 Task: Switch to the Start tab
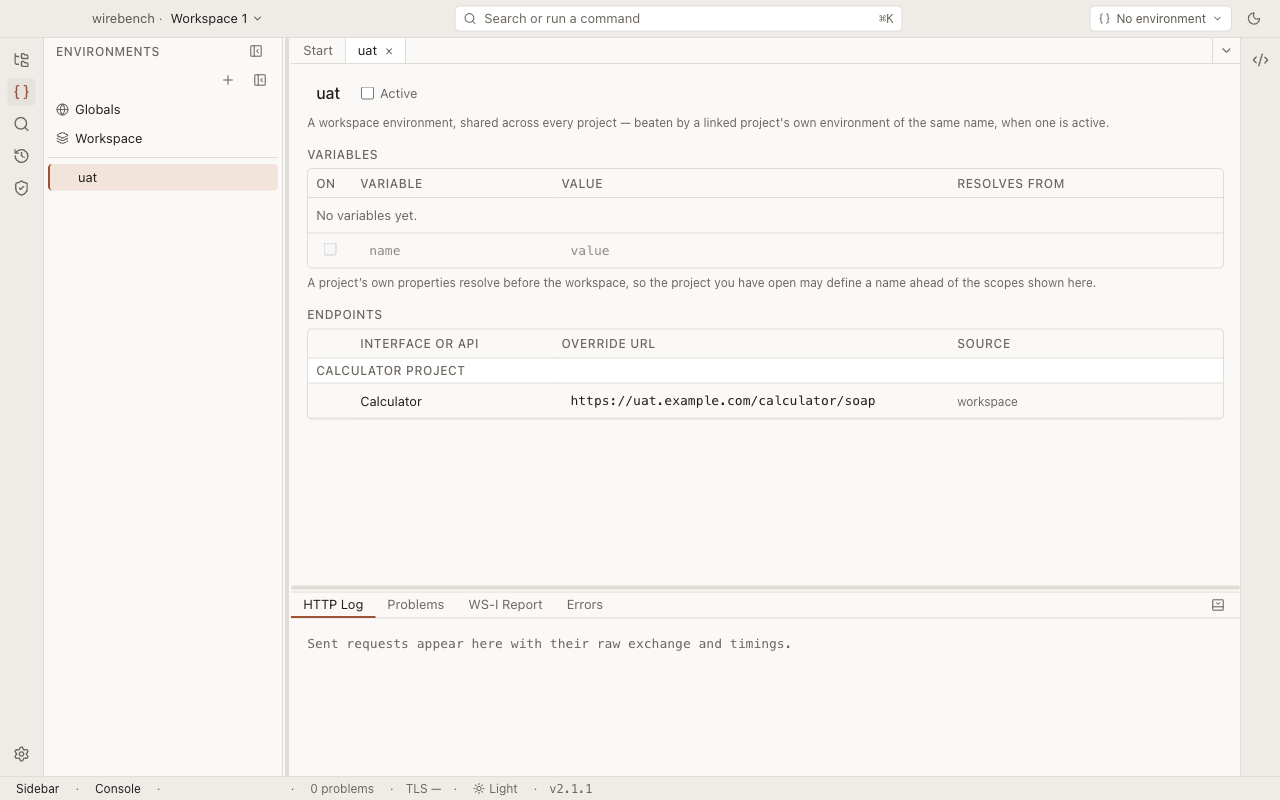click(x=318, y=51)
